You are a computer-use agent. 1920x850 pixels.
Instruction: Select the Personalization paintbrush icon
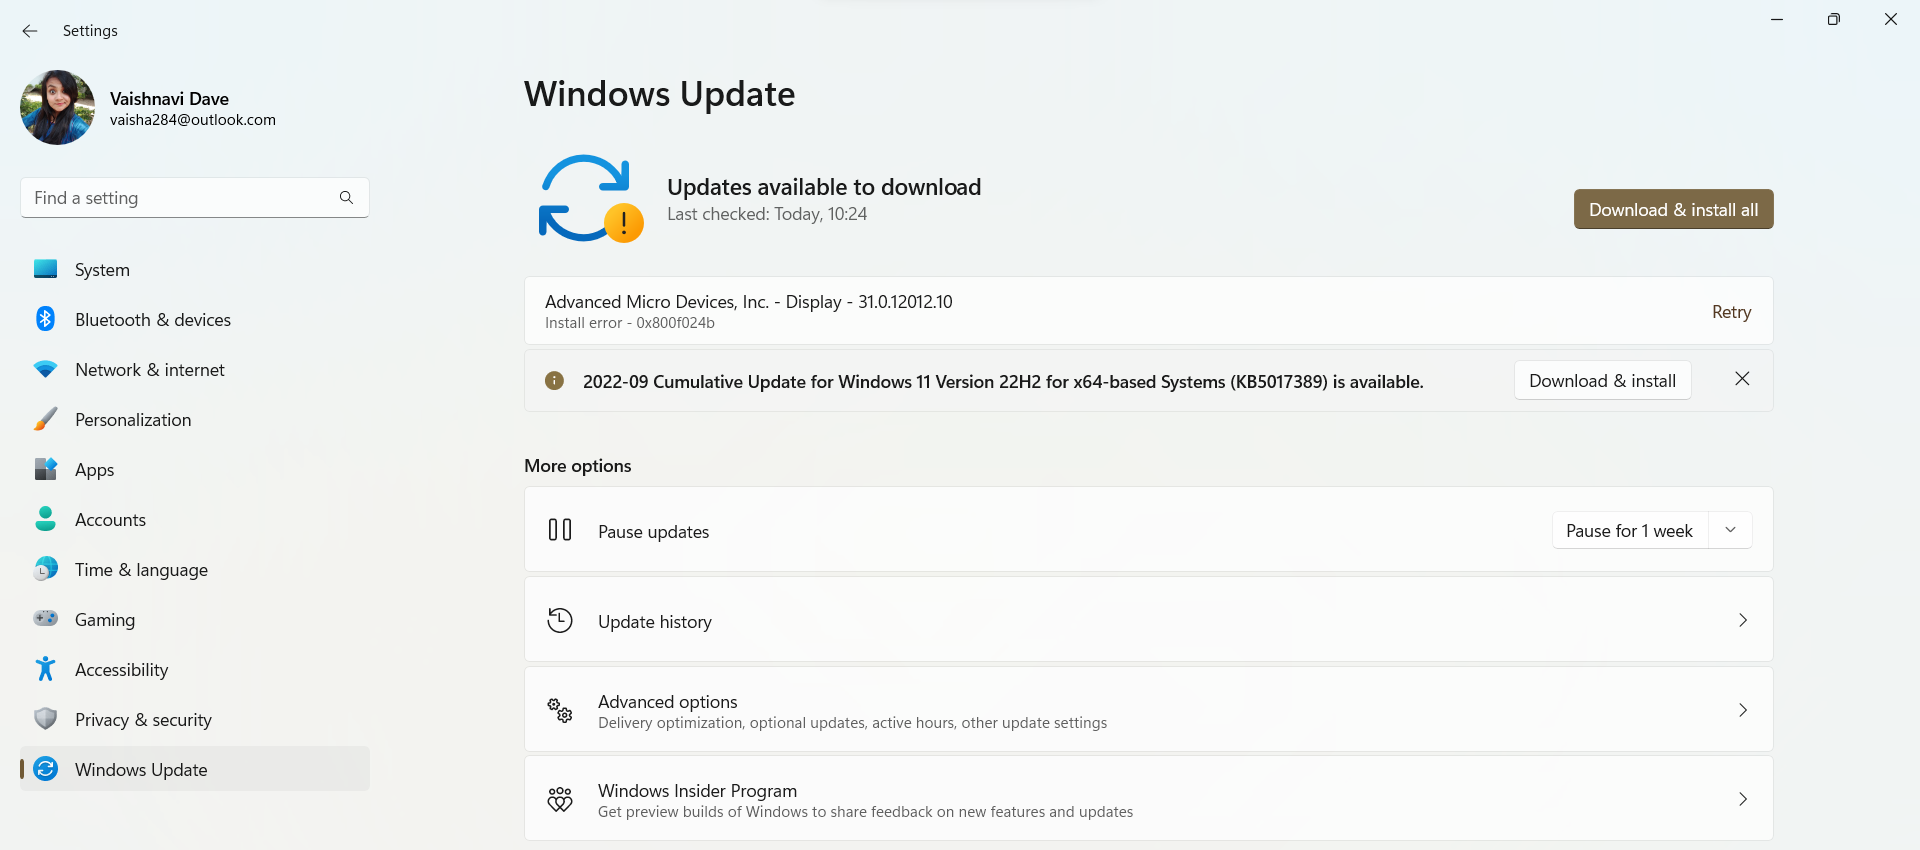(46, 419)
